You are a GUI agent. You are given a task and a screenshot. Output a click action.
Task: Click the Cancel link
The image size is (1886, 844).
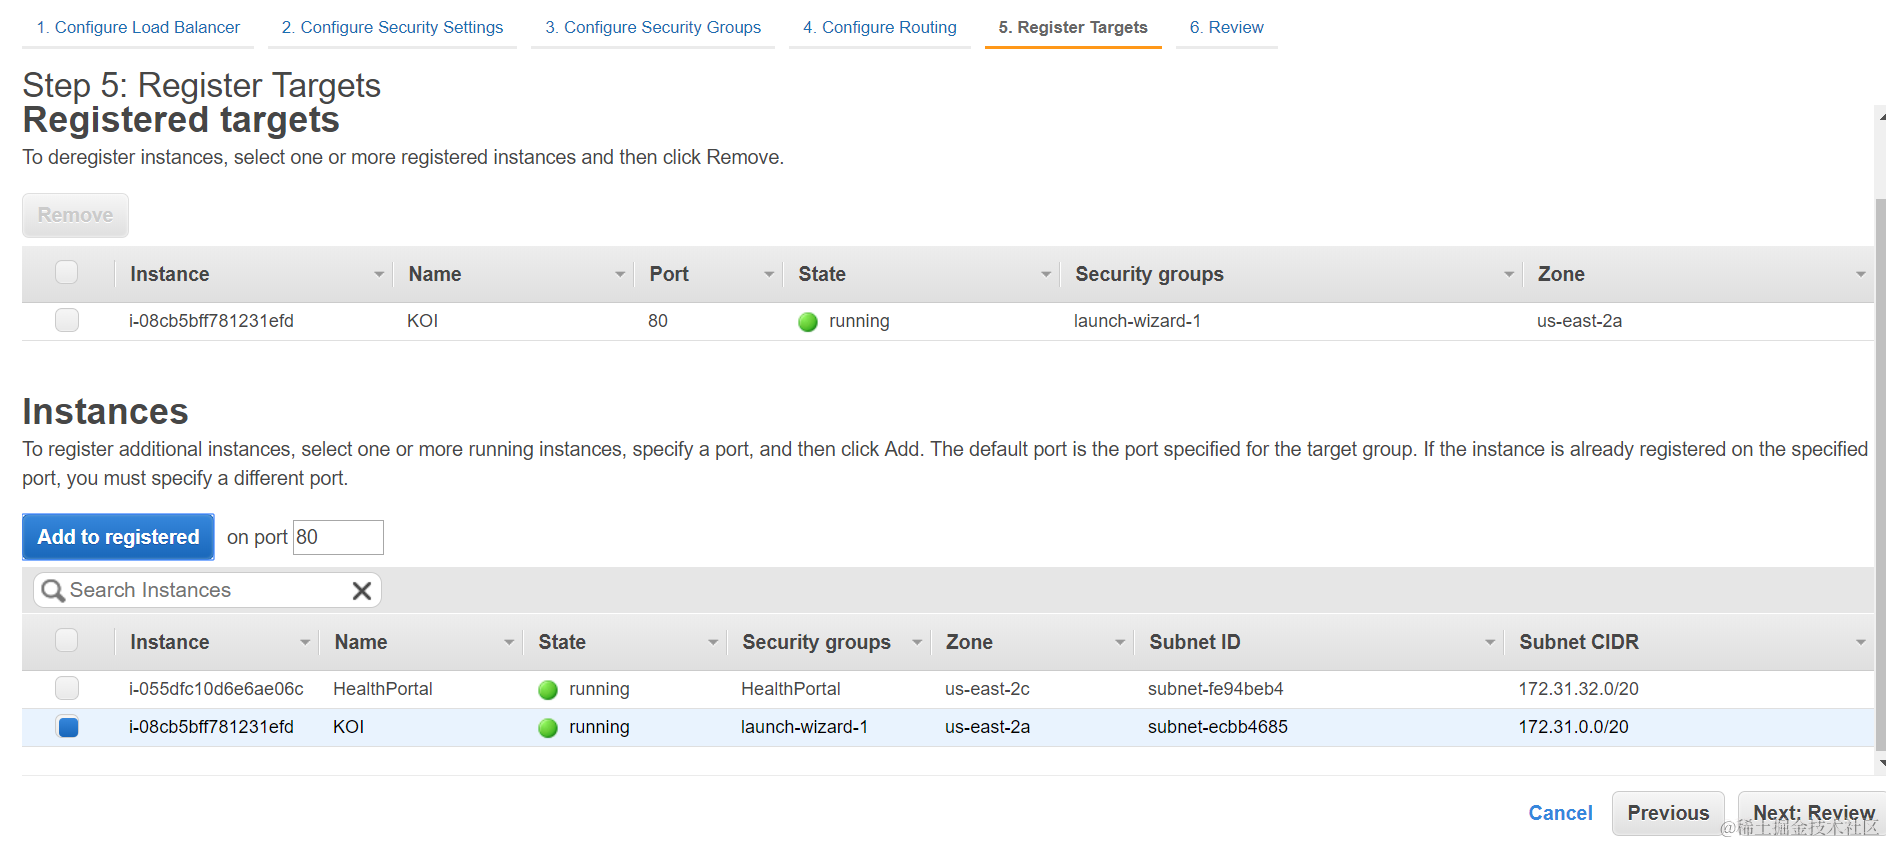pyautogui.click(x=1560, y=813)
